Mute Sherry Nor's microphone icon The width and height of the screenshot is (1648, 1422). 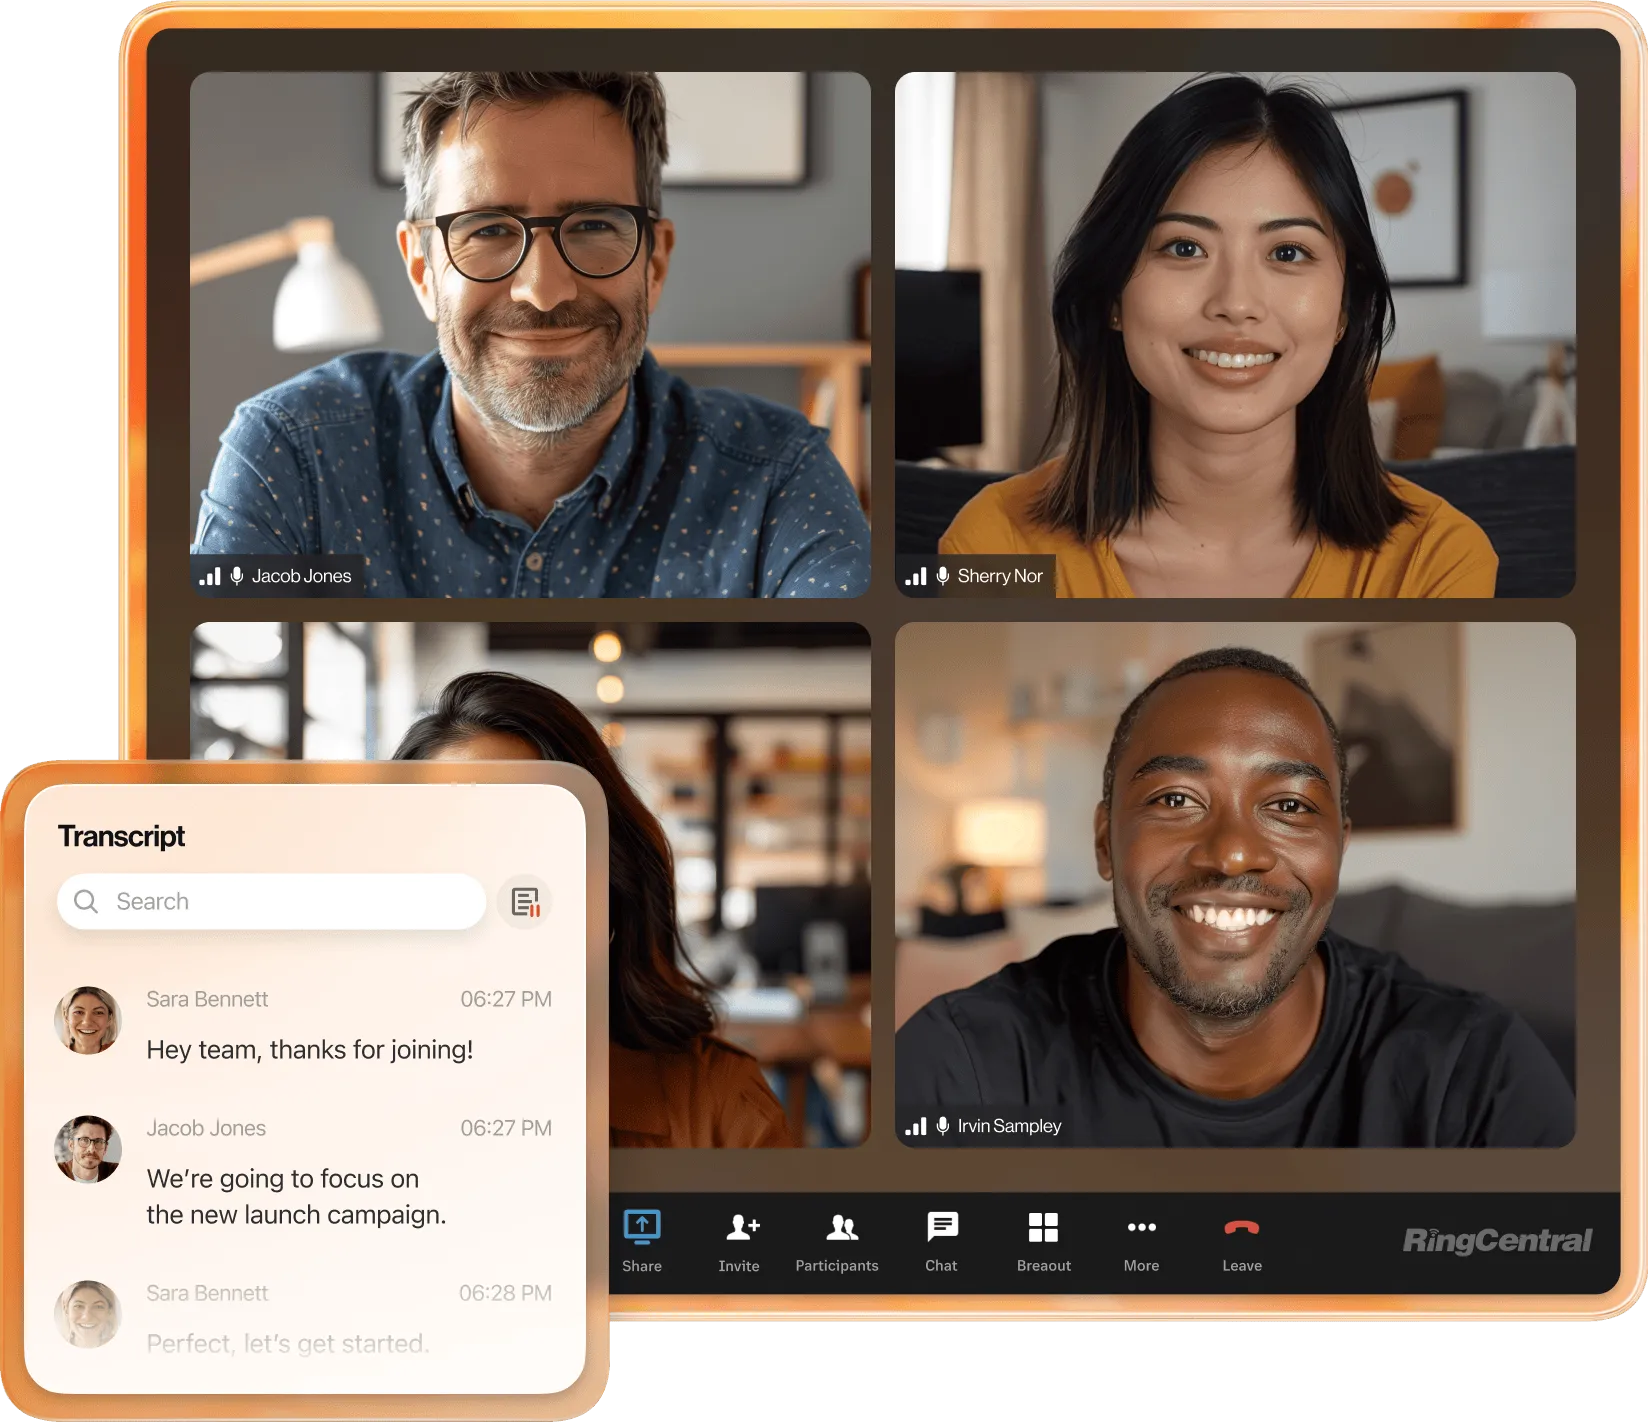tap(942, 575)
